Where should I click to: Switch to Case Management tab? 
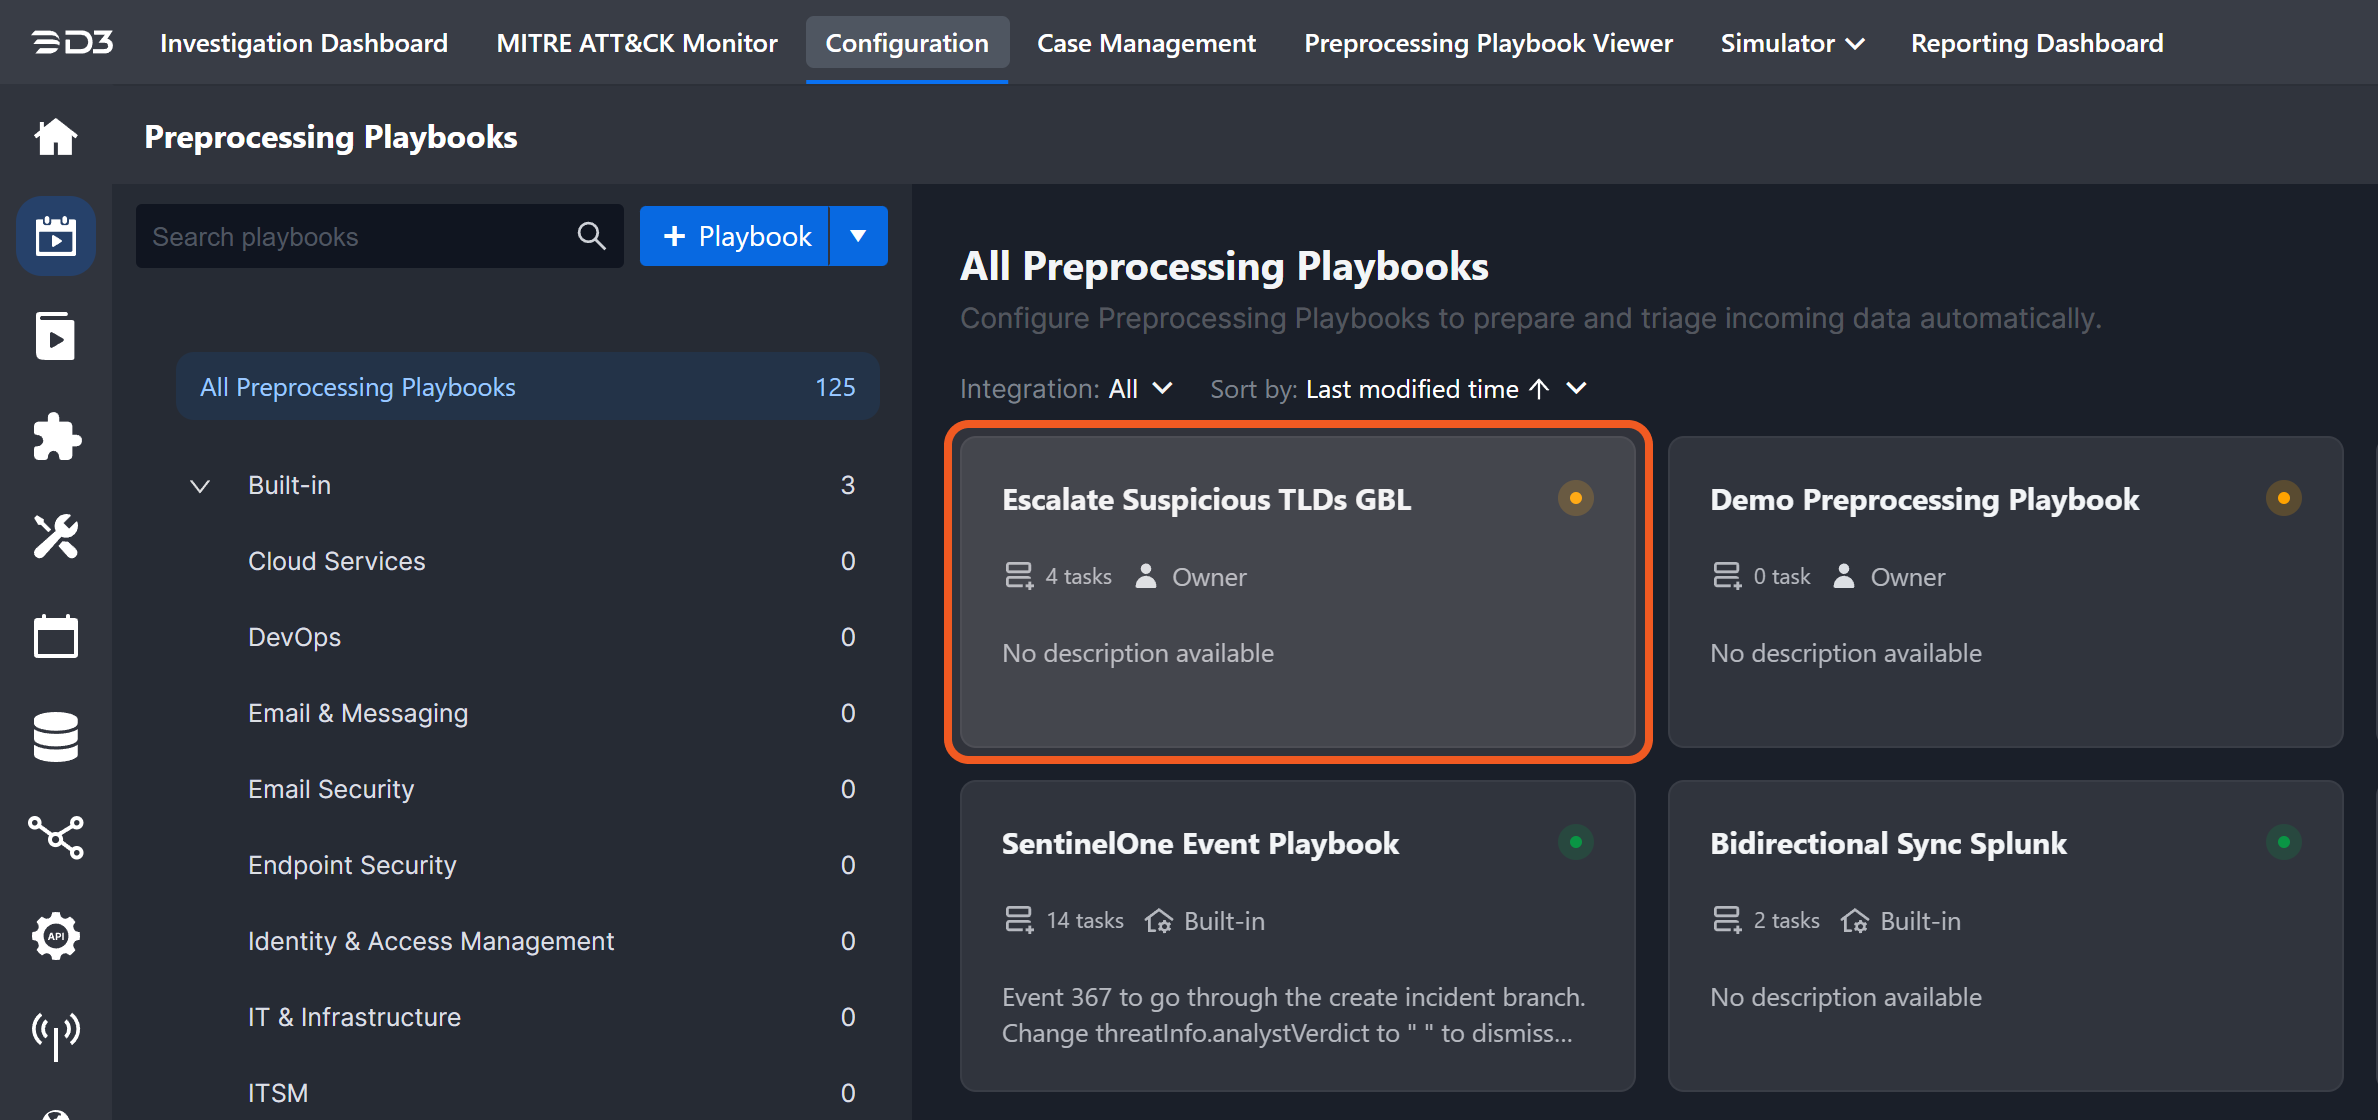pyautogui.click(x=1146, y=43)
